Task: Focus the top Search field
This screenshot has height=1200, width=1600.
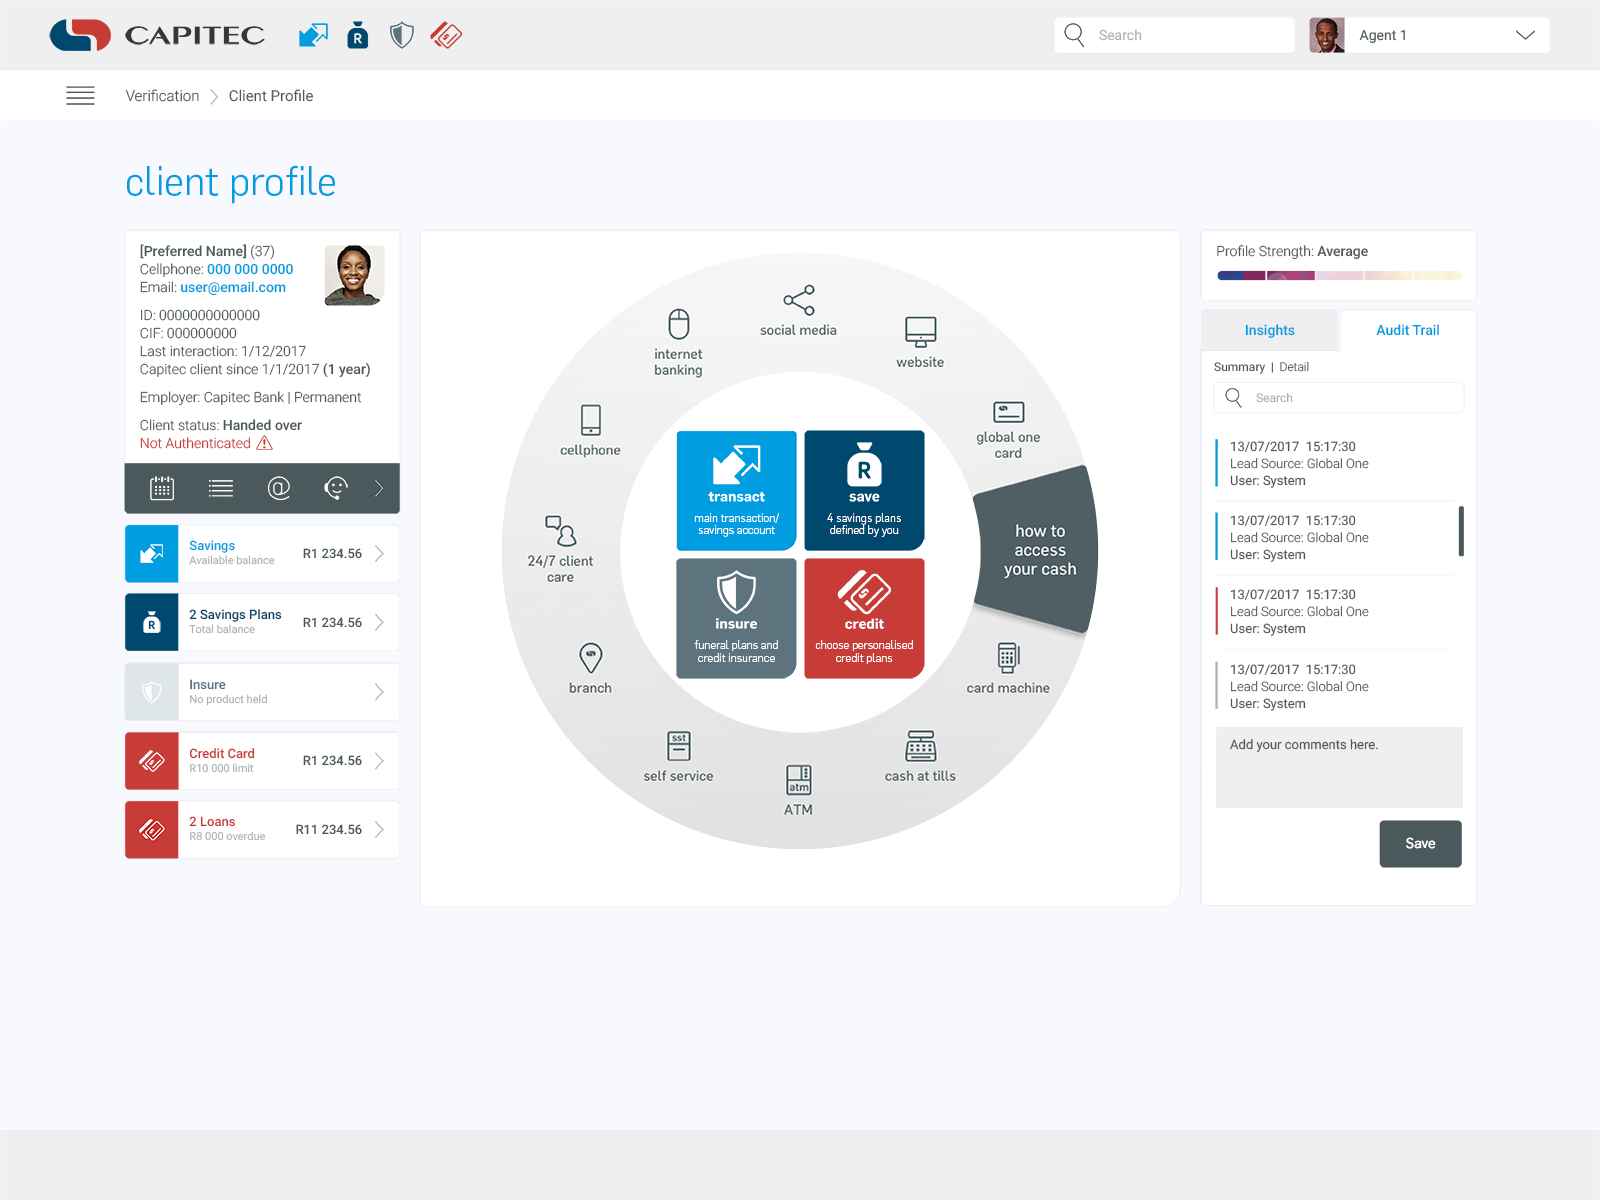Action: point(1175,35)
